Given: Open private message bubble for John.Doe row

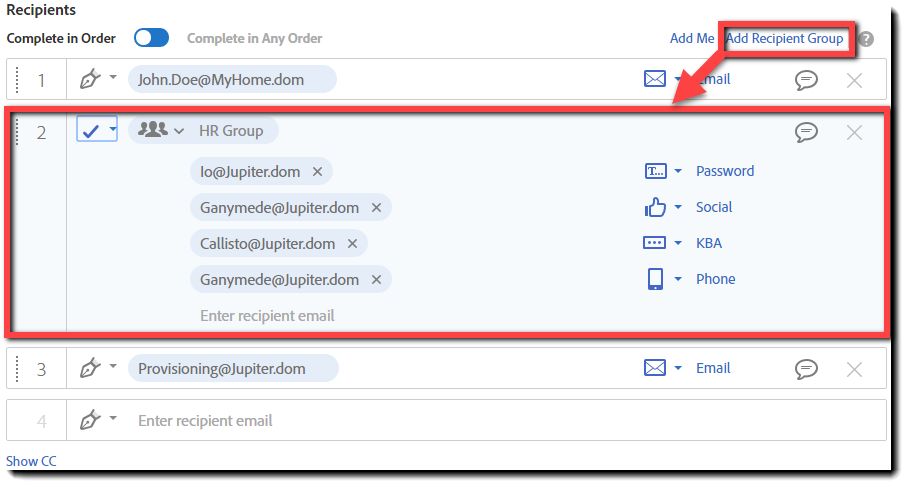Looking at the screenshot, I should (806, 80).
